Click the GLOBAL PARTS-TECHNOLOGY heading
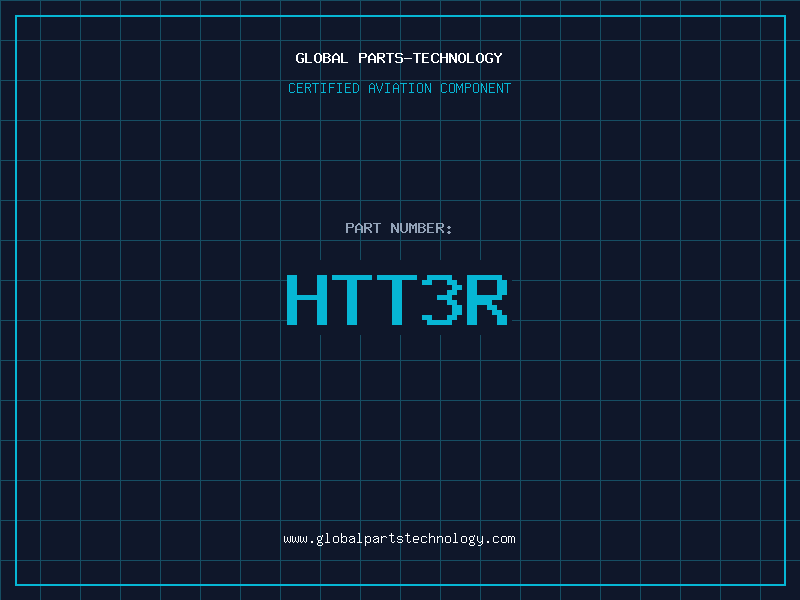This screenshot has height=600, width=800. coord(399,58)
